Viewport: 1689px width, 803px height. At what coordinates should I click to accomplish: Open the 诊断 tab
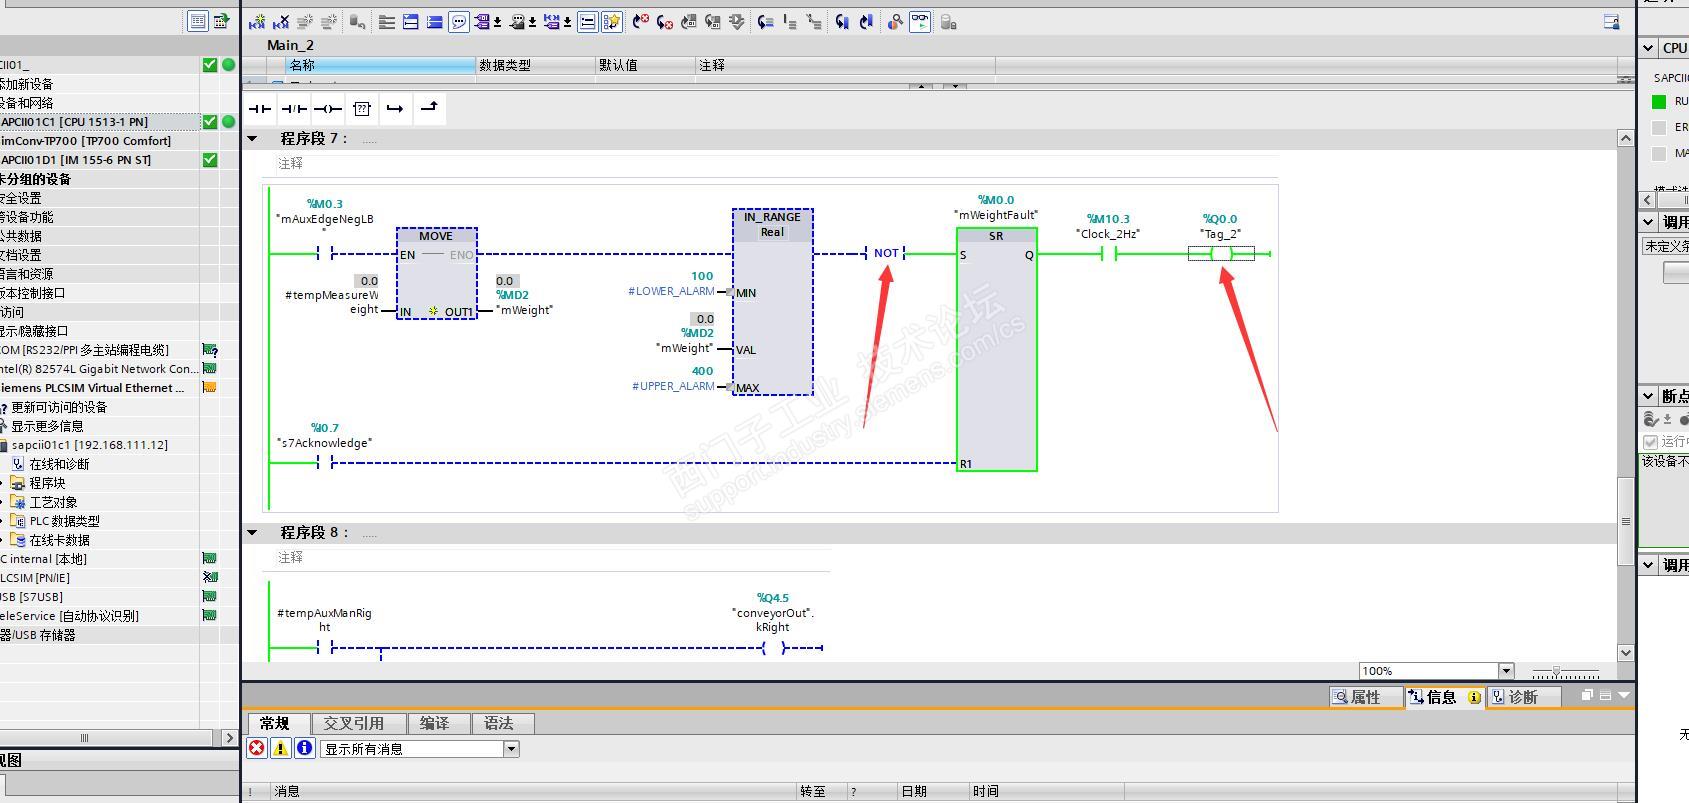[1522, 697]
